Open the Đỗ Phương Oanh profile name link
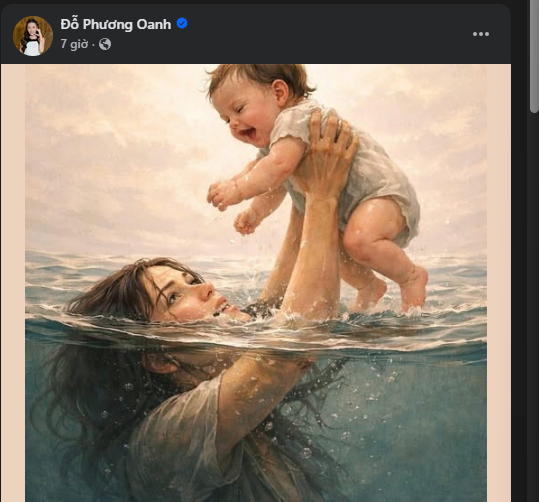This screenshot has width=539, height=502. (x=116, y=24)
